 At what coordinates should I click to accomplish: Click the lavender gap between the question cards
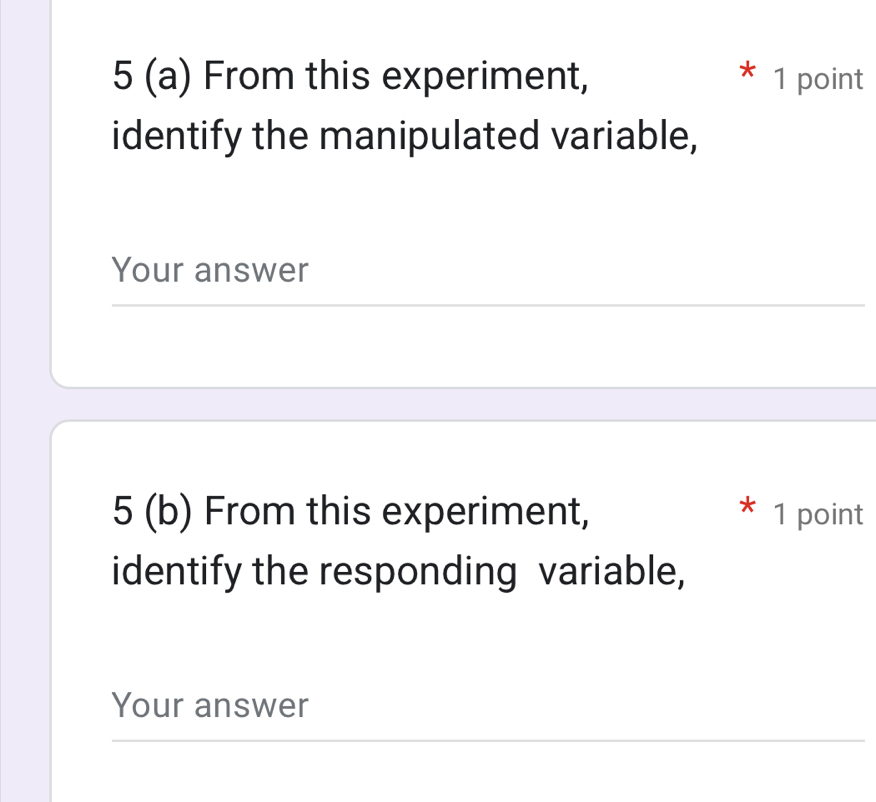pos(460,404)
